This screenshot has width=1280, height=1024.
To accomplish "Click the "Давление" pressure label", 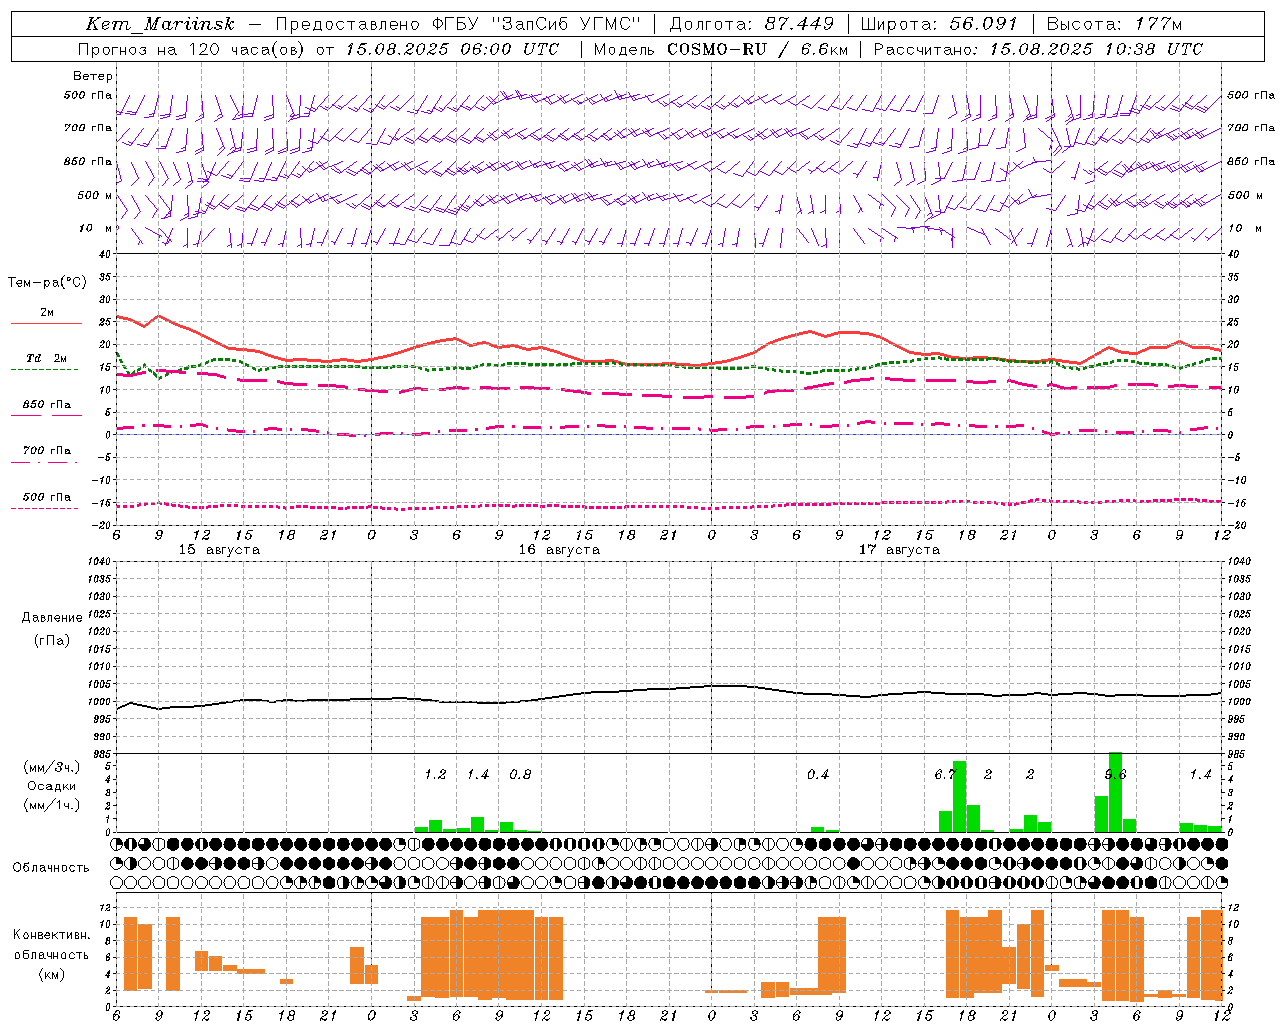I will (52, 618).
